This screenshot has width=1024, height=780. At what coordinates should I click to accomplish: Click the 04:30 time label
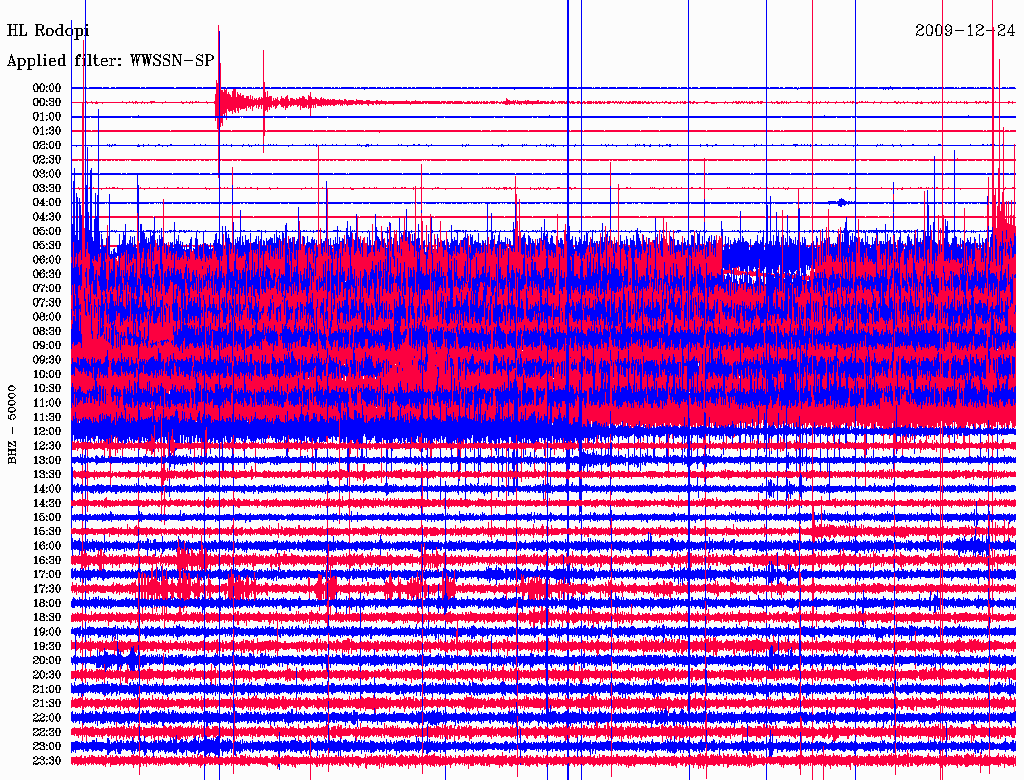click(x=47, y=216)
